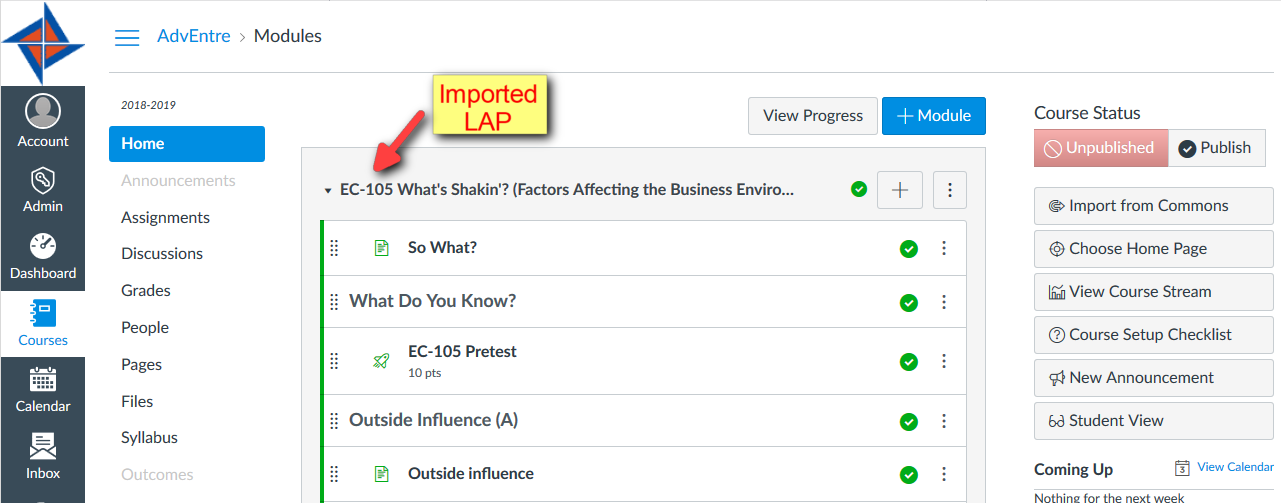Click the View Progress button
The image size is (1281, 503).
point(813,116)
